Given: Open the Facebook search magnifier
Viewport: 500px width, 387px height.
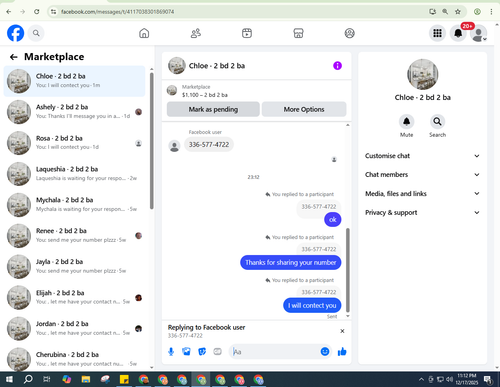Looking at the screenshot, I should 36,33.
